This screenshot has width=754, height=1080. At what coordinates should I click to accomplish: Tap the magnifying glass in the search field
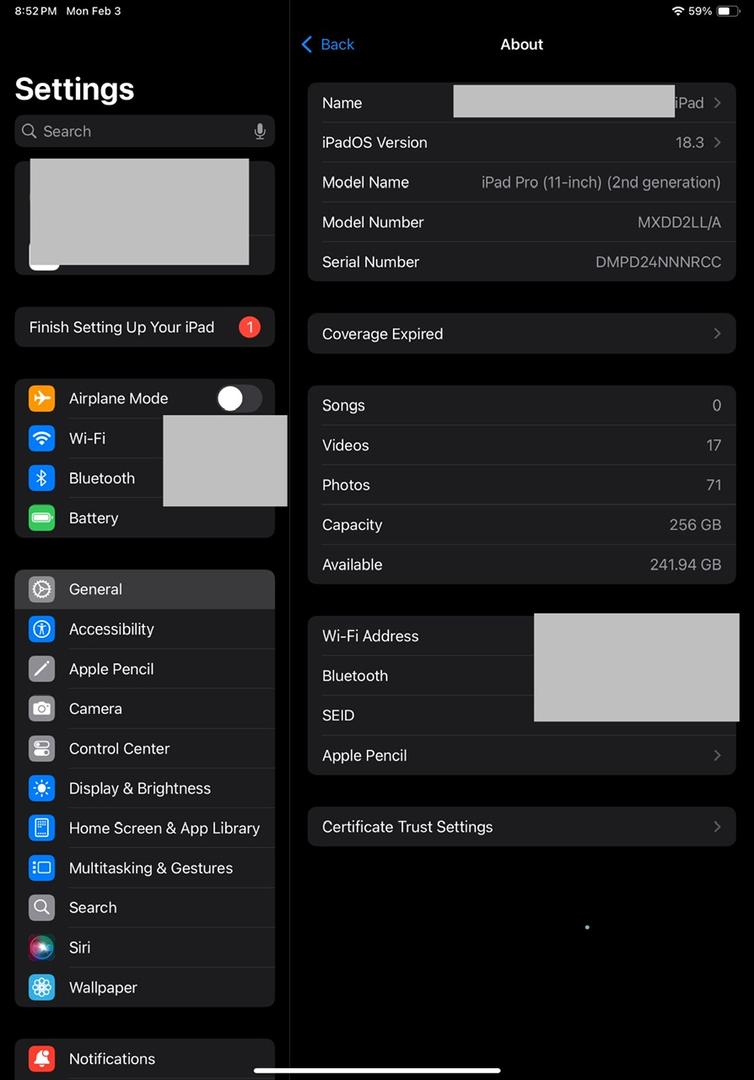pos(29,131)
